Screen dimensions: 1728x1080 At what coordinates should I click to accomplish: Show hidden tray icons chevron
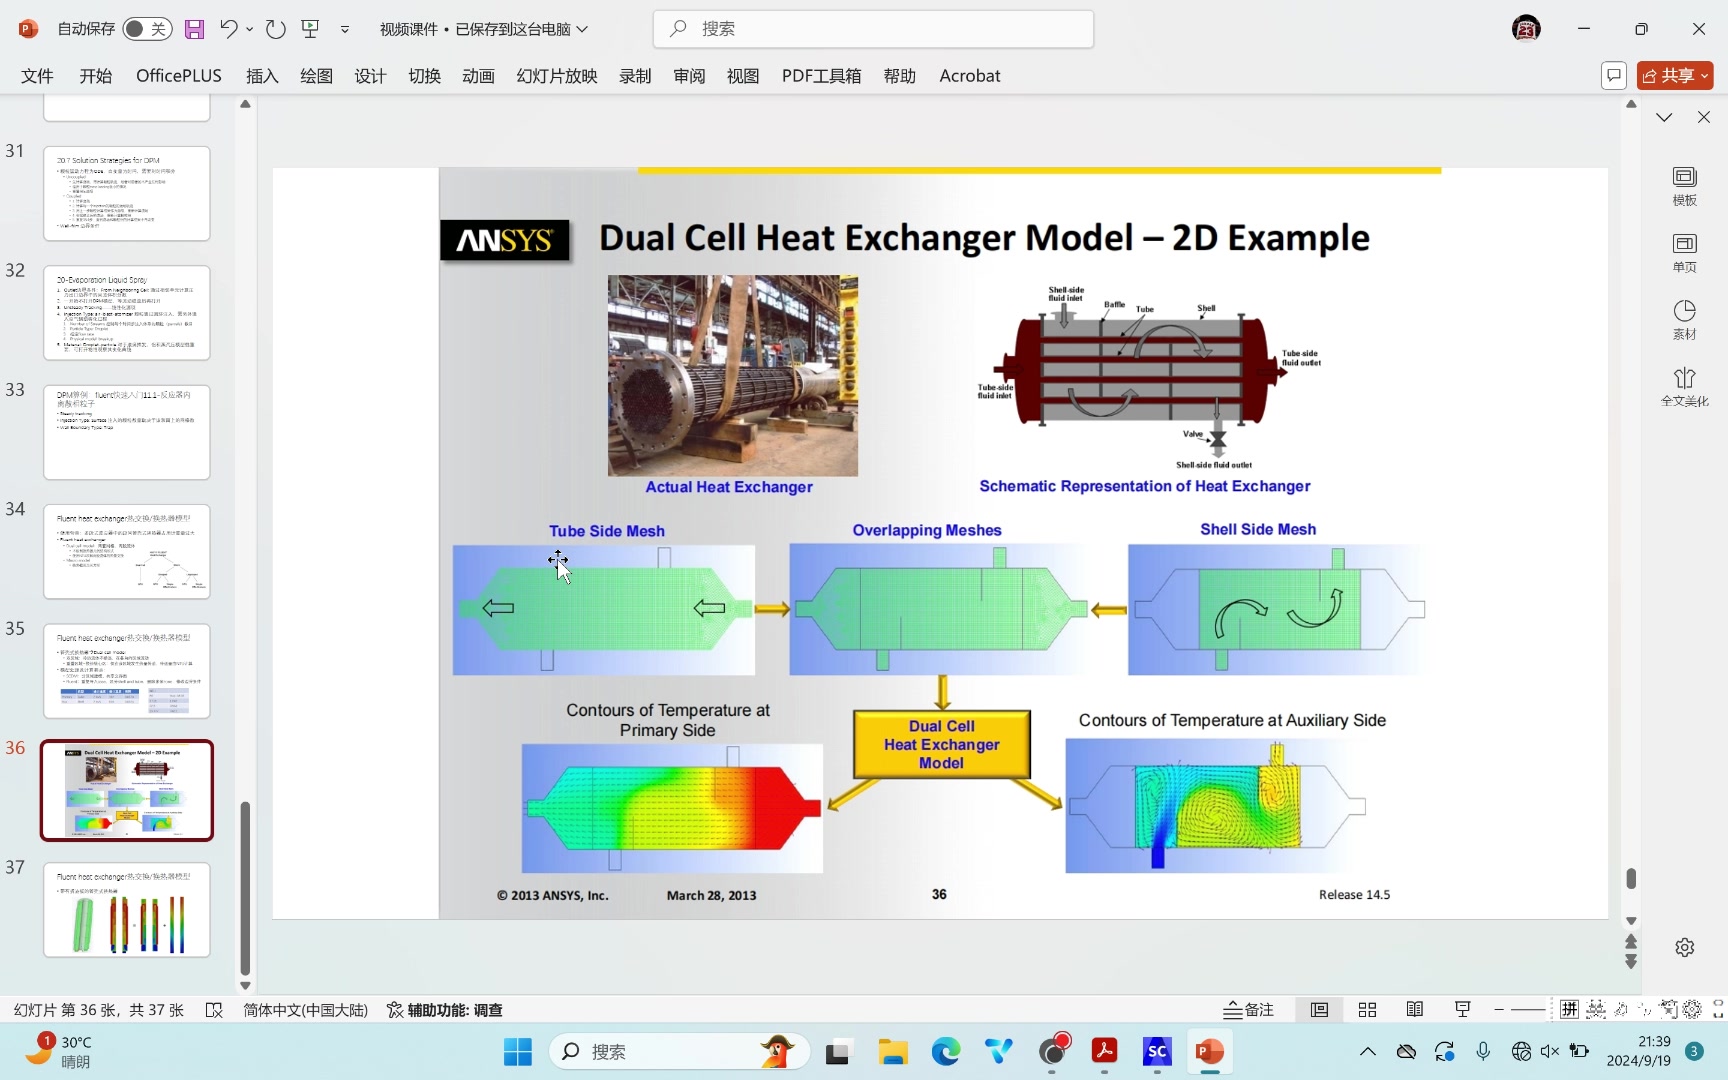1368,1051
